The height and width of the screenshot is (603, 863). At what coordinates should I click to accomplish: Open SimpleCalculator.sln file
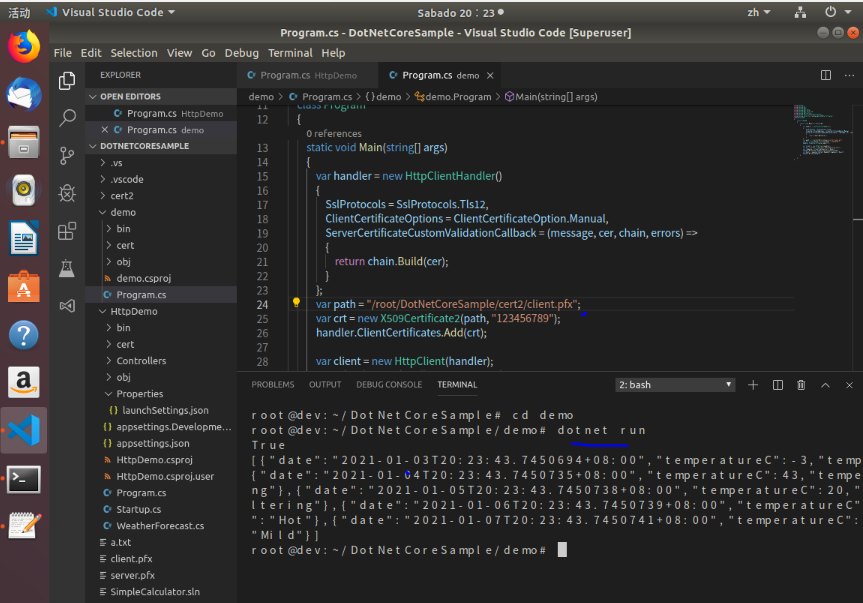pyautogui.click(x=161, y=592)
